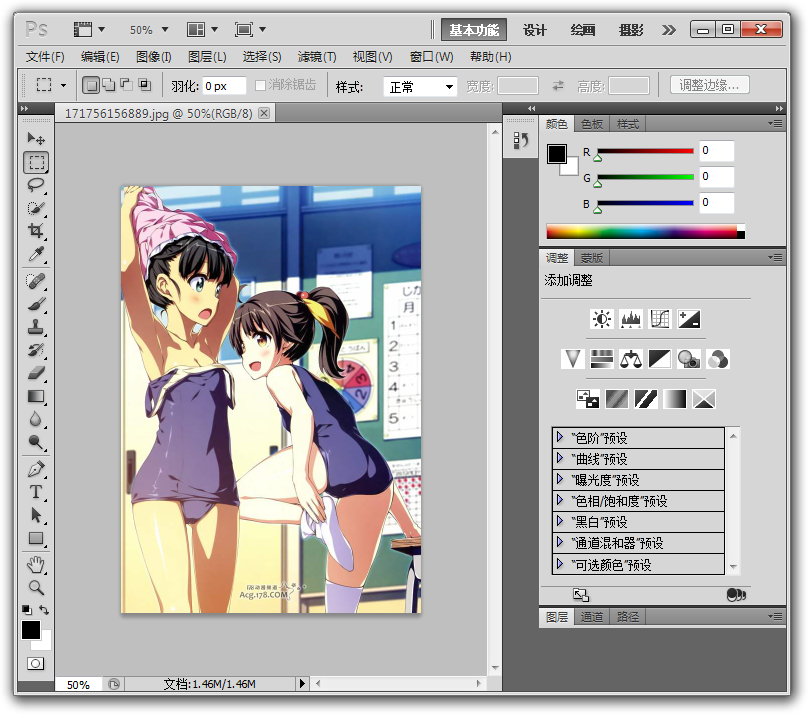Enable Add to Selection mode
Image resolution: width=809 pixels, height=715 pixels.
(109, 85)
